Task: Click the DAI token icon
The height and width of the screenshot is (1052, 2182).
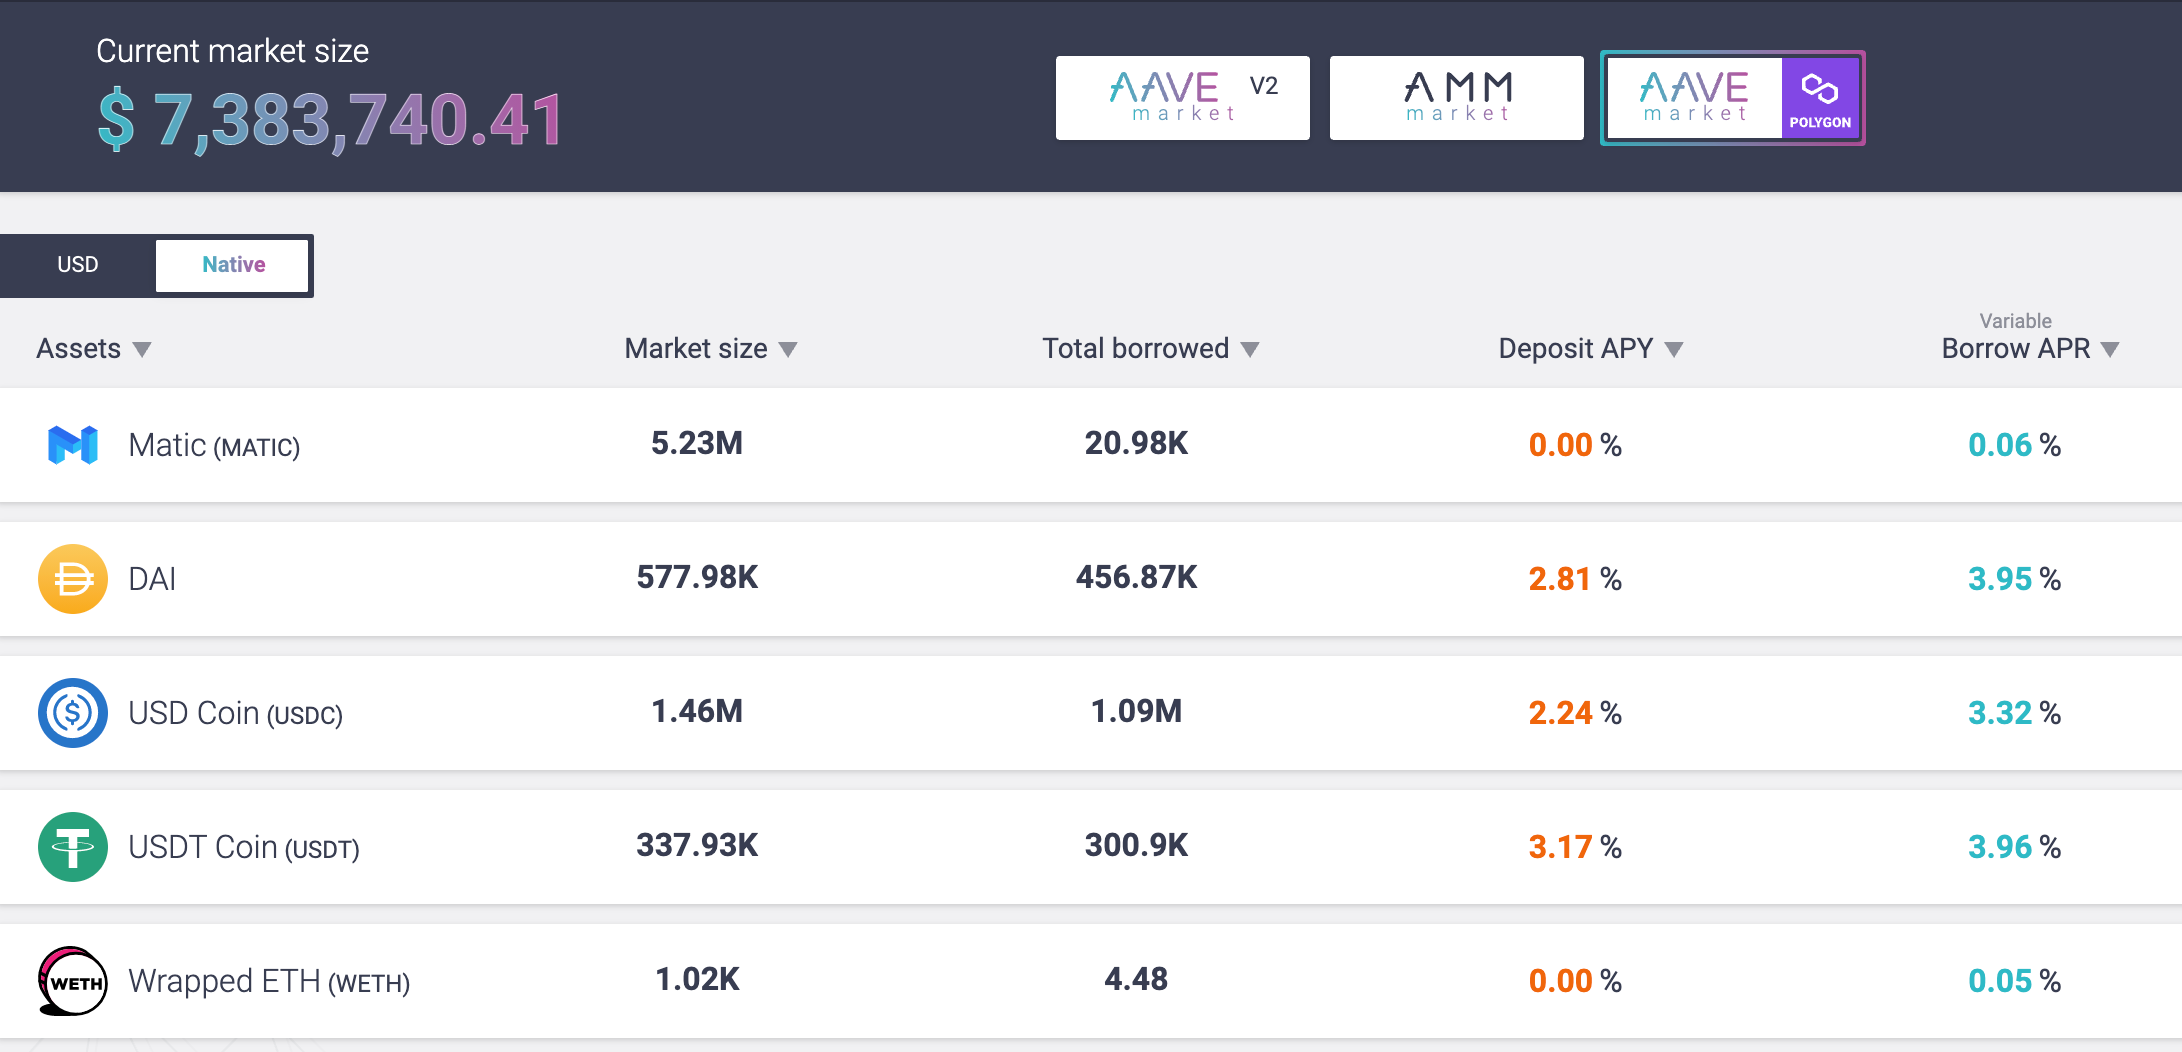Action: pos(73,579)
